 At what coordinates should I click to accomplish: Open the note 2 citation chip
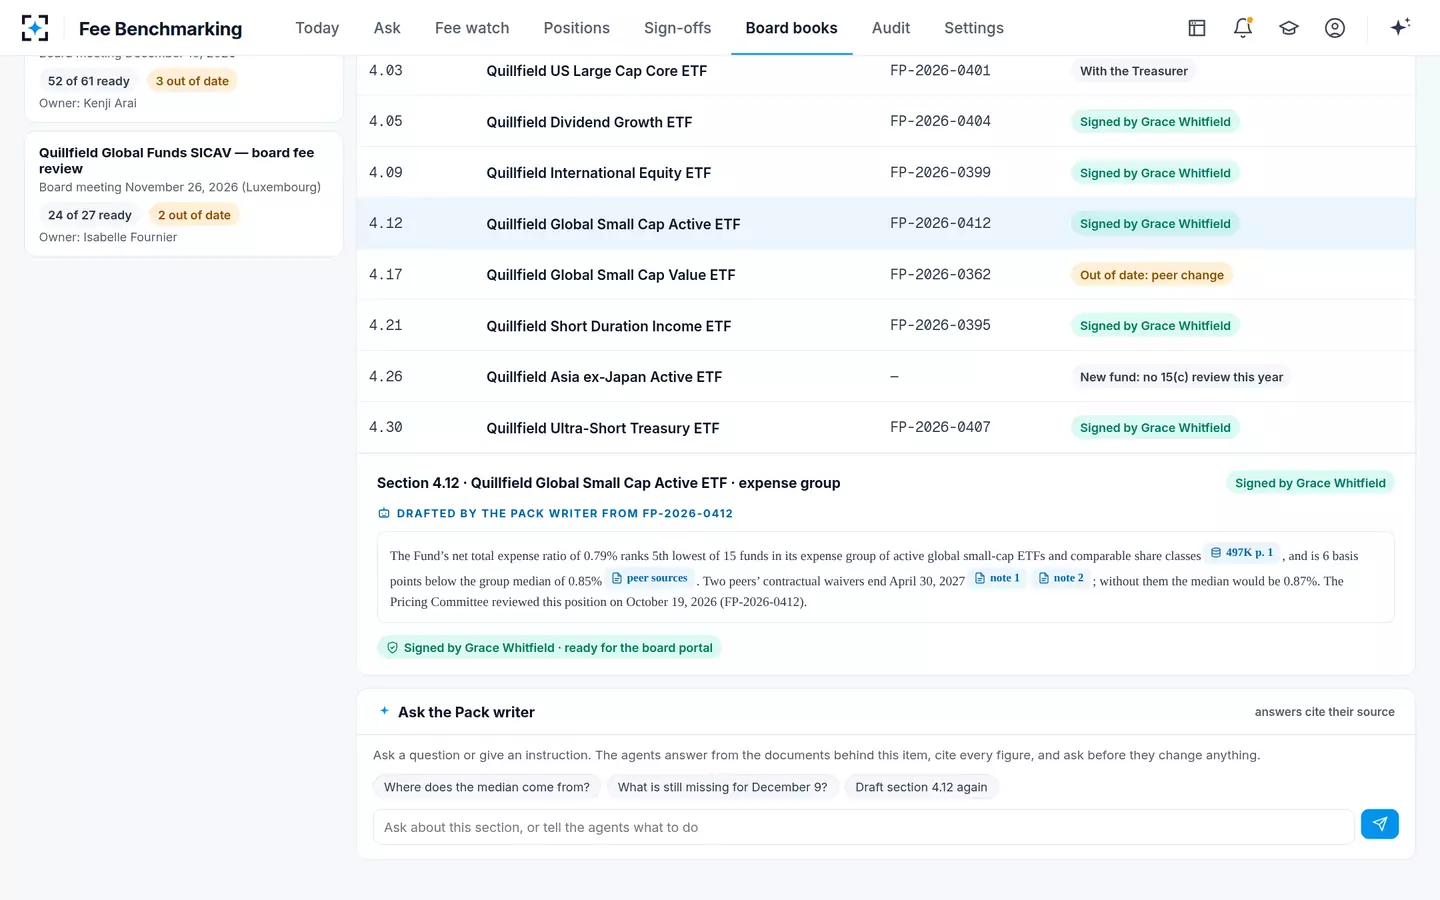(x=1061, y=578)
